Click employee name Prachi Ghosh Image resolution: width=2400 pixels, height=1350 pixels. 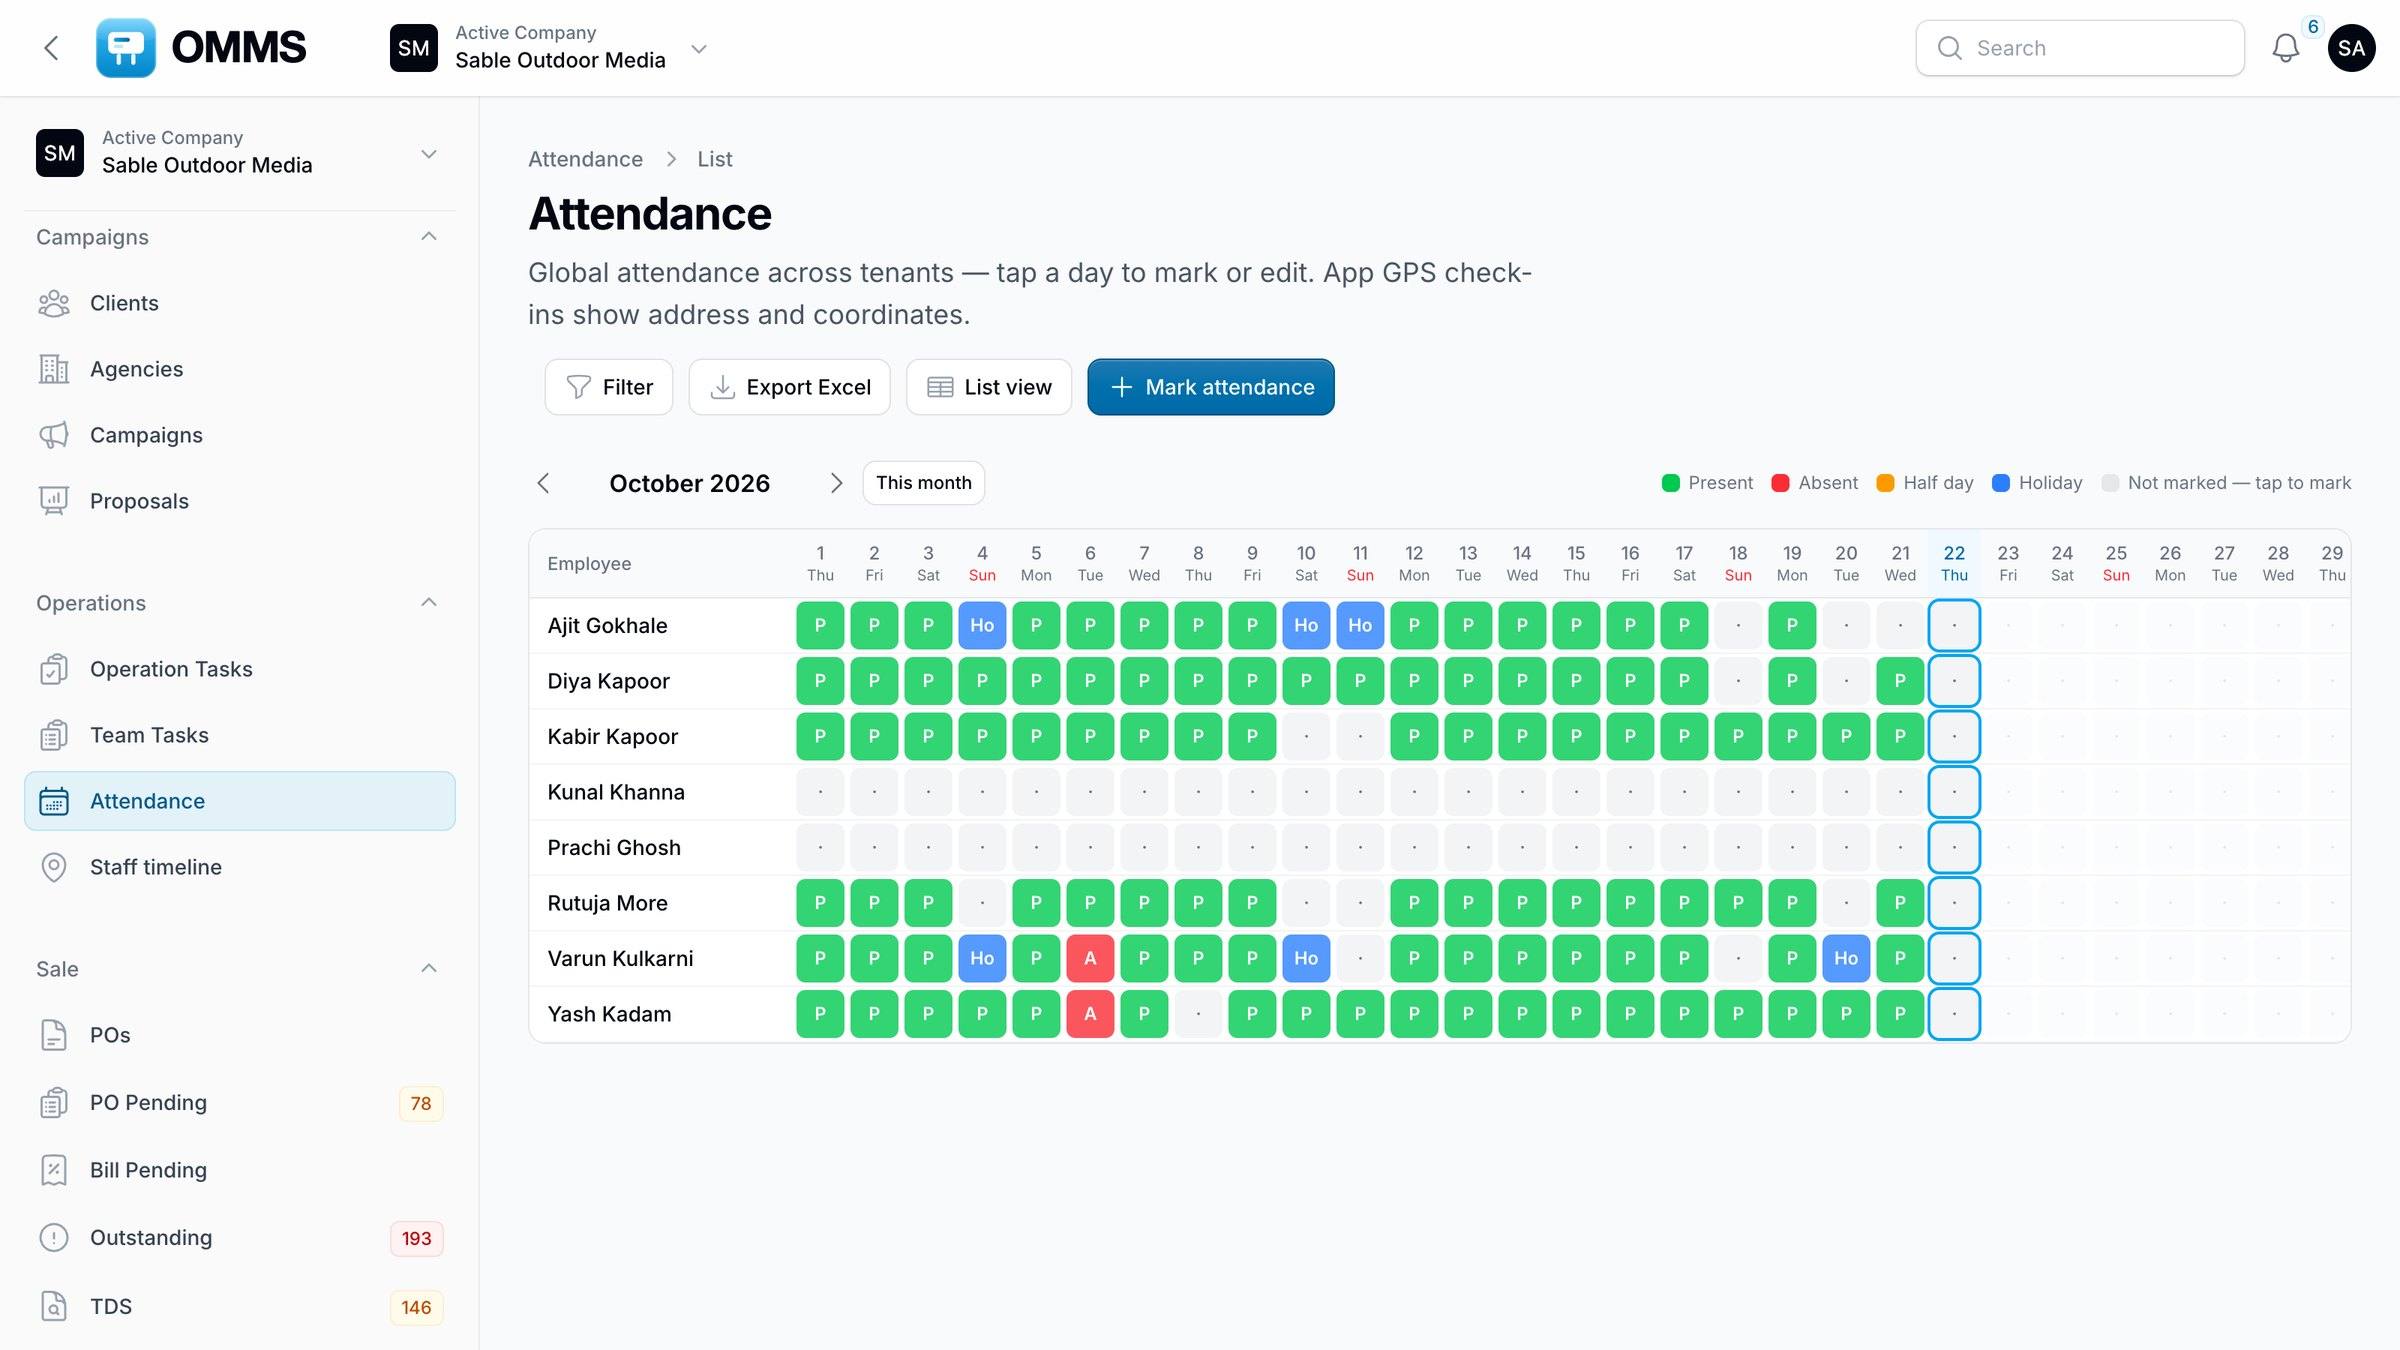coord(614,847)
